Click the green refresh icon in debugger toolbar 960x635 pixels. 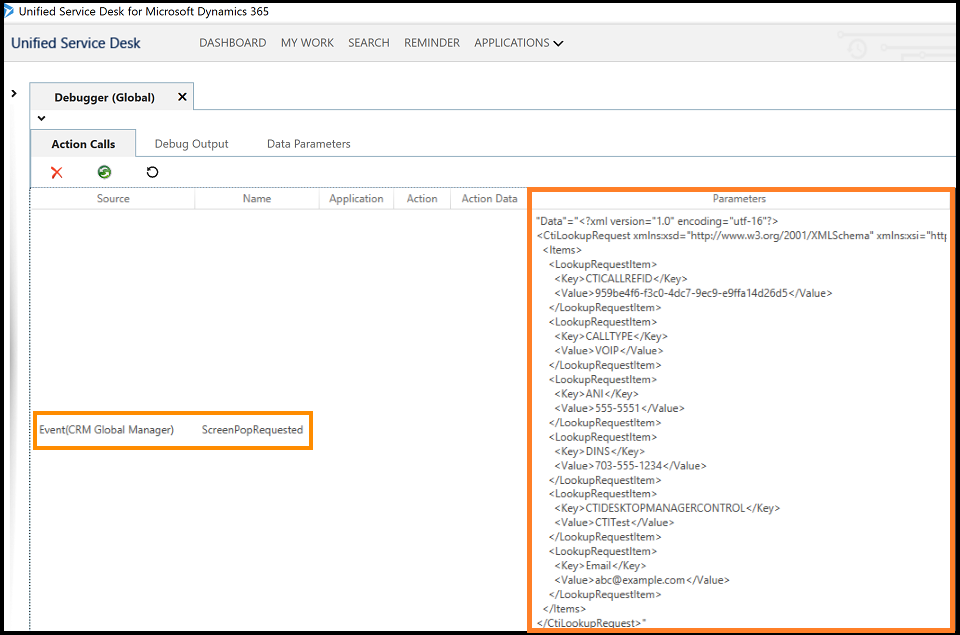pyautogui.click(x=104, y=172)
